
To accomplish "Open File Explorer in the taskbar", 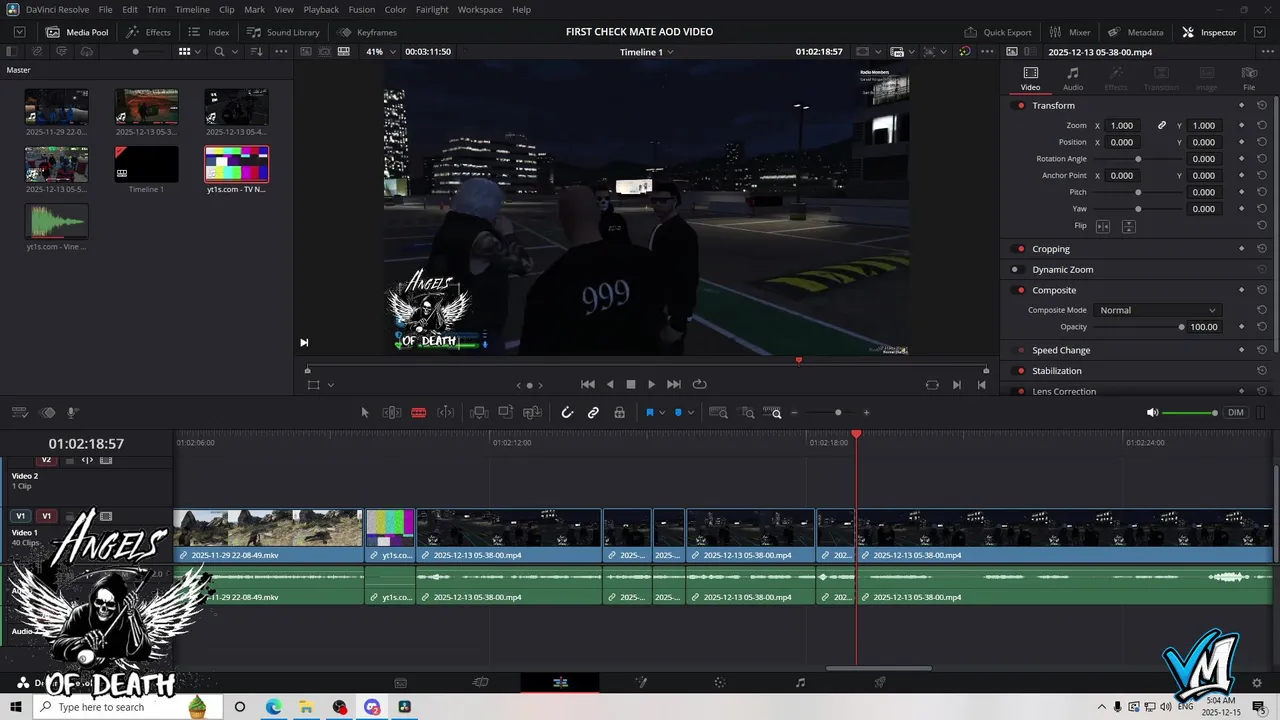I will pyautogui.click(x=306, y=707).
